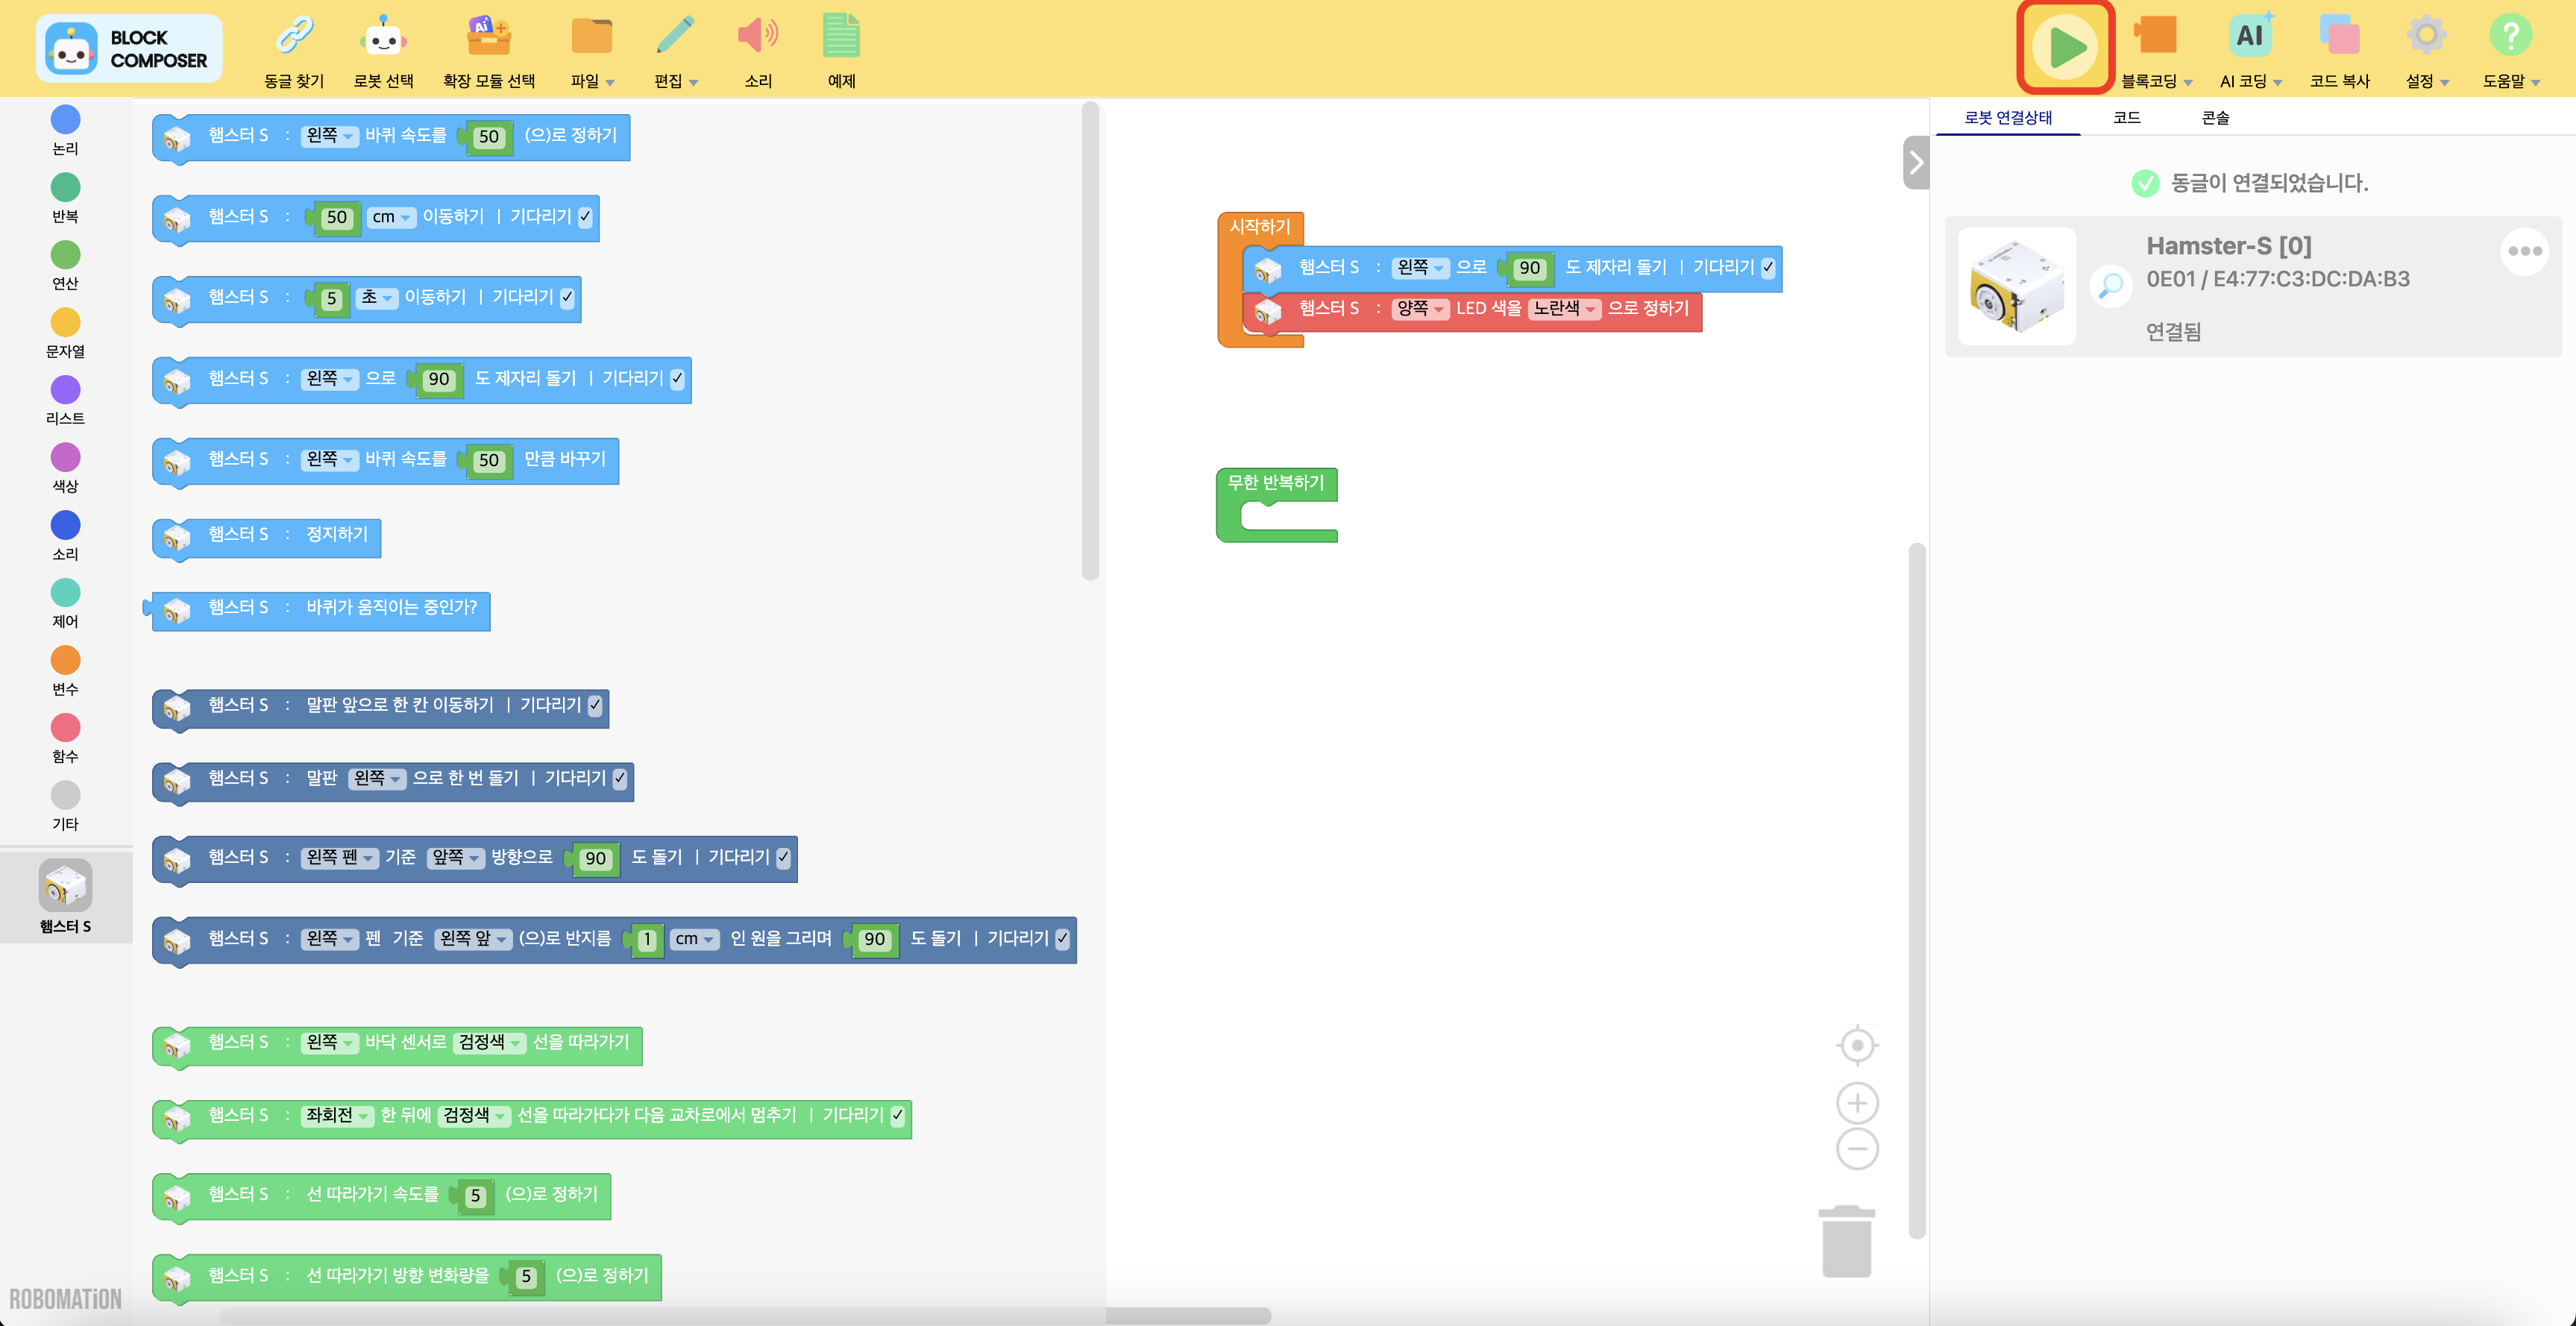Switch to the 코드 tab
The image size is (2576, 1326).
pyautogui.click(x=2126, y=118)
